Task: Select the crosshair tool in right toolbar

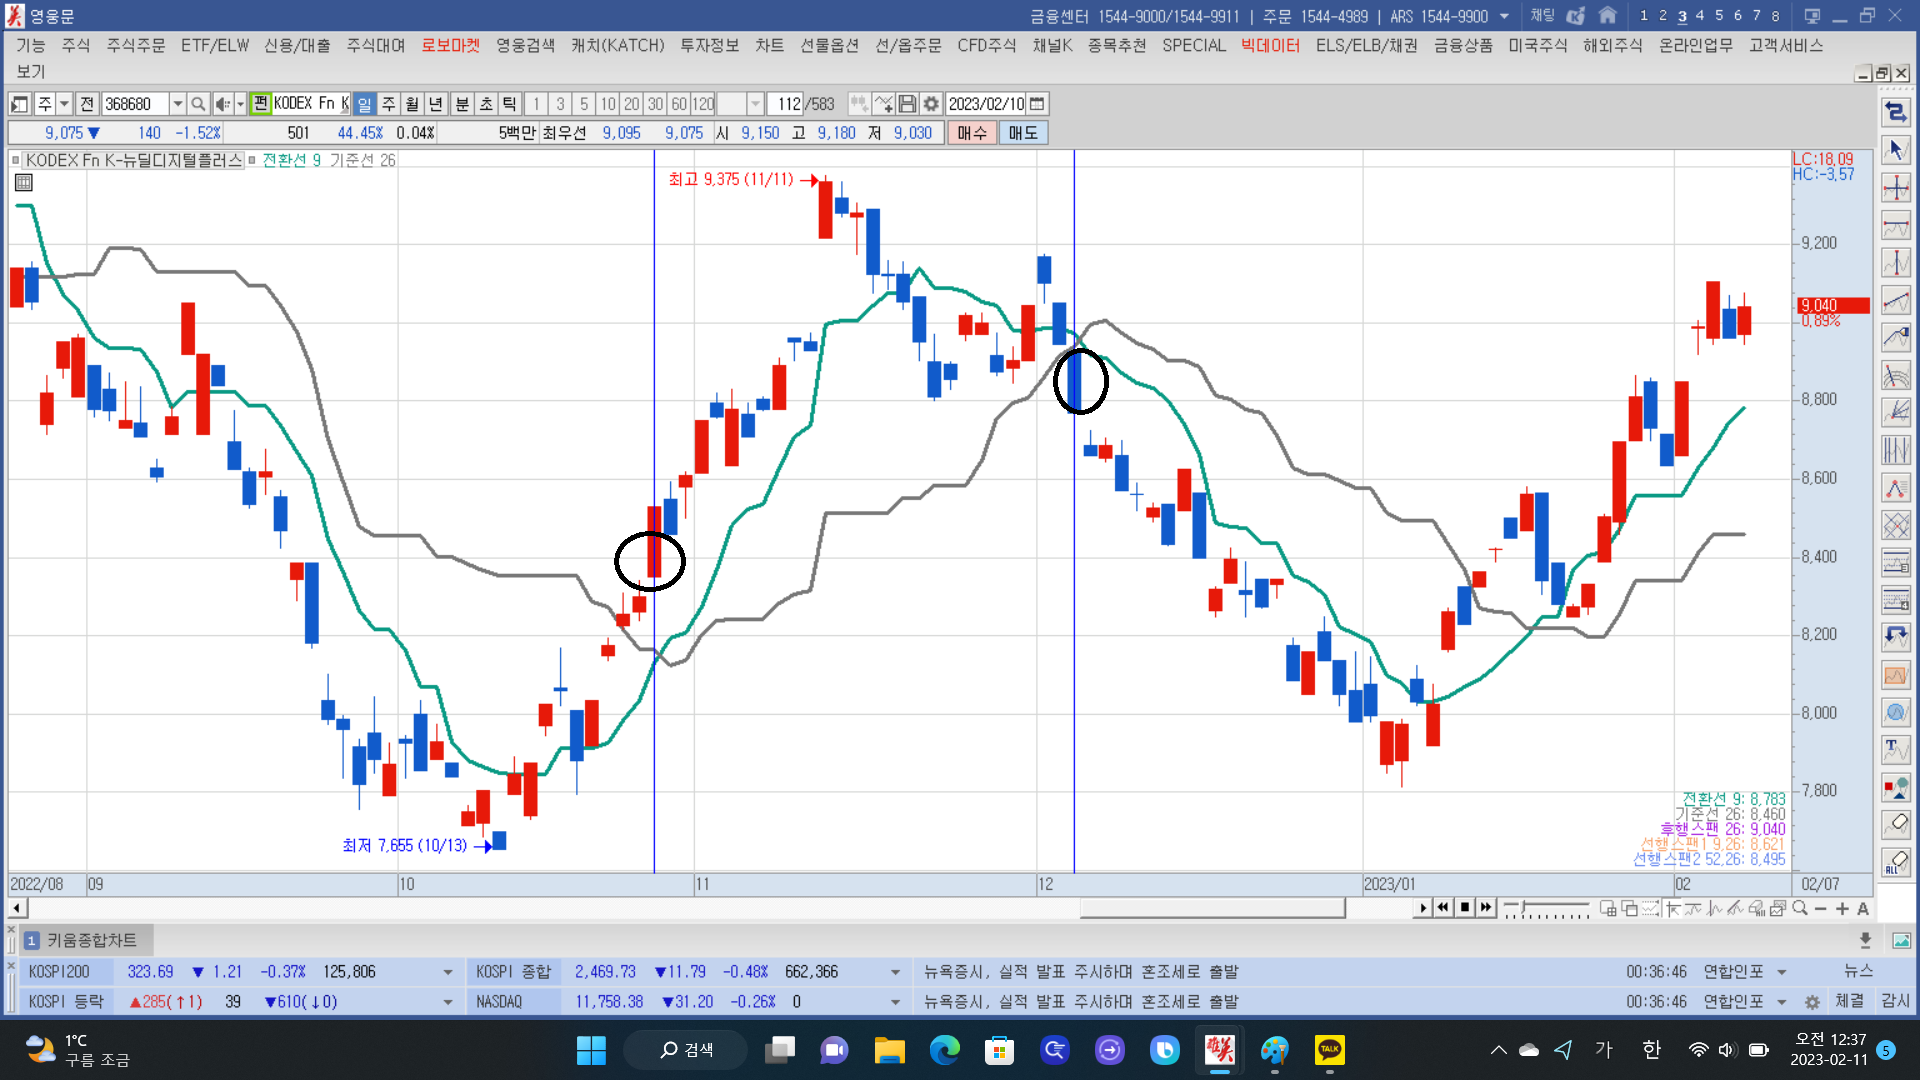Action: 1896,188
